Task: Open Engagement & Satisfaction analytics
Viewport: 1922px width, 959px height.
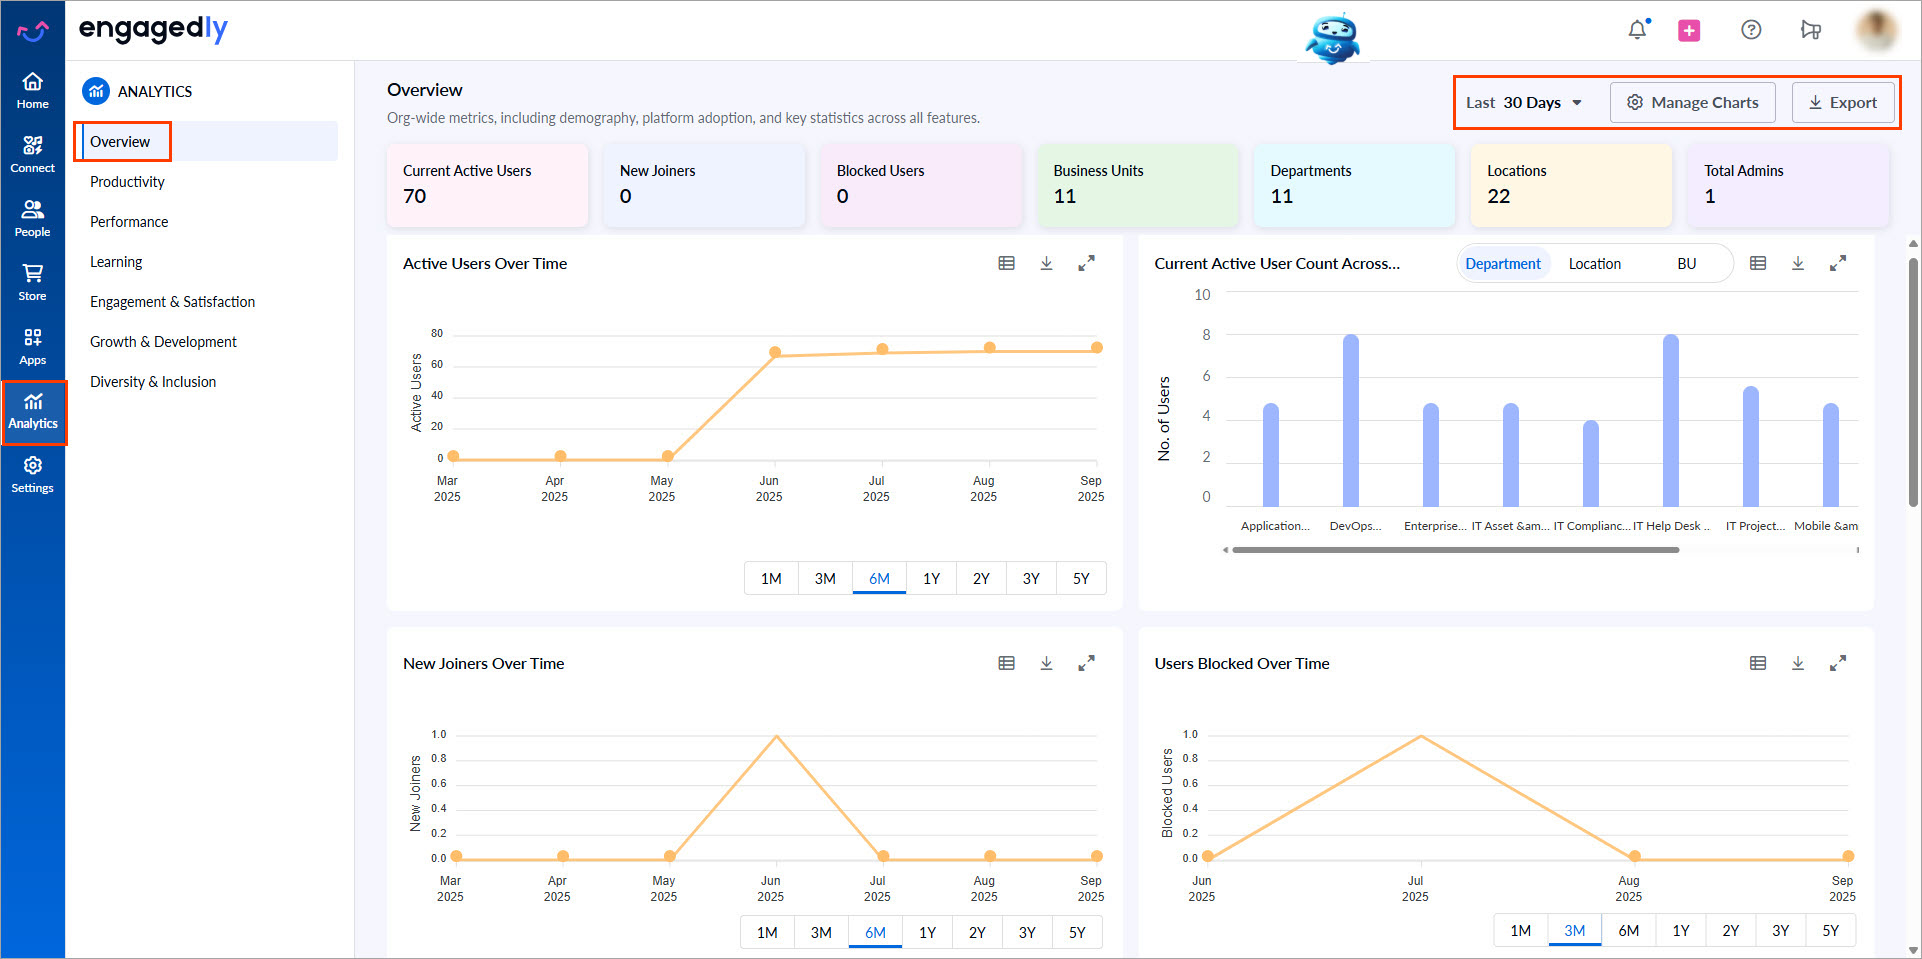Action: pyautogui.click(x=172, y=302)
